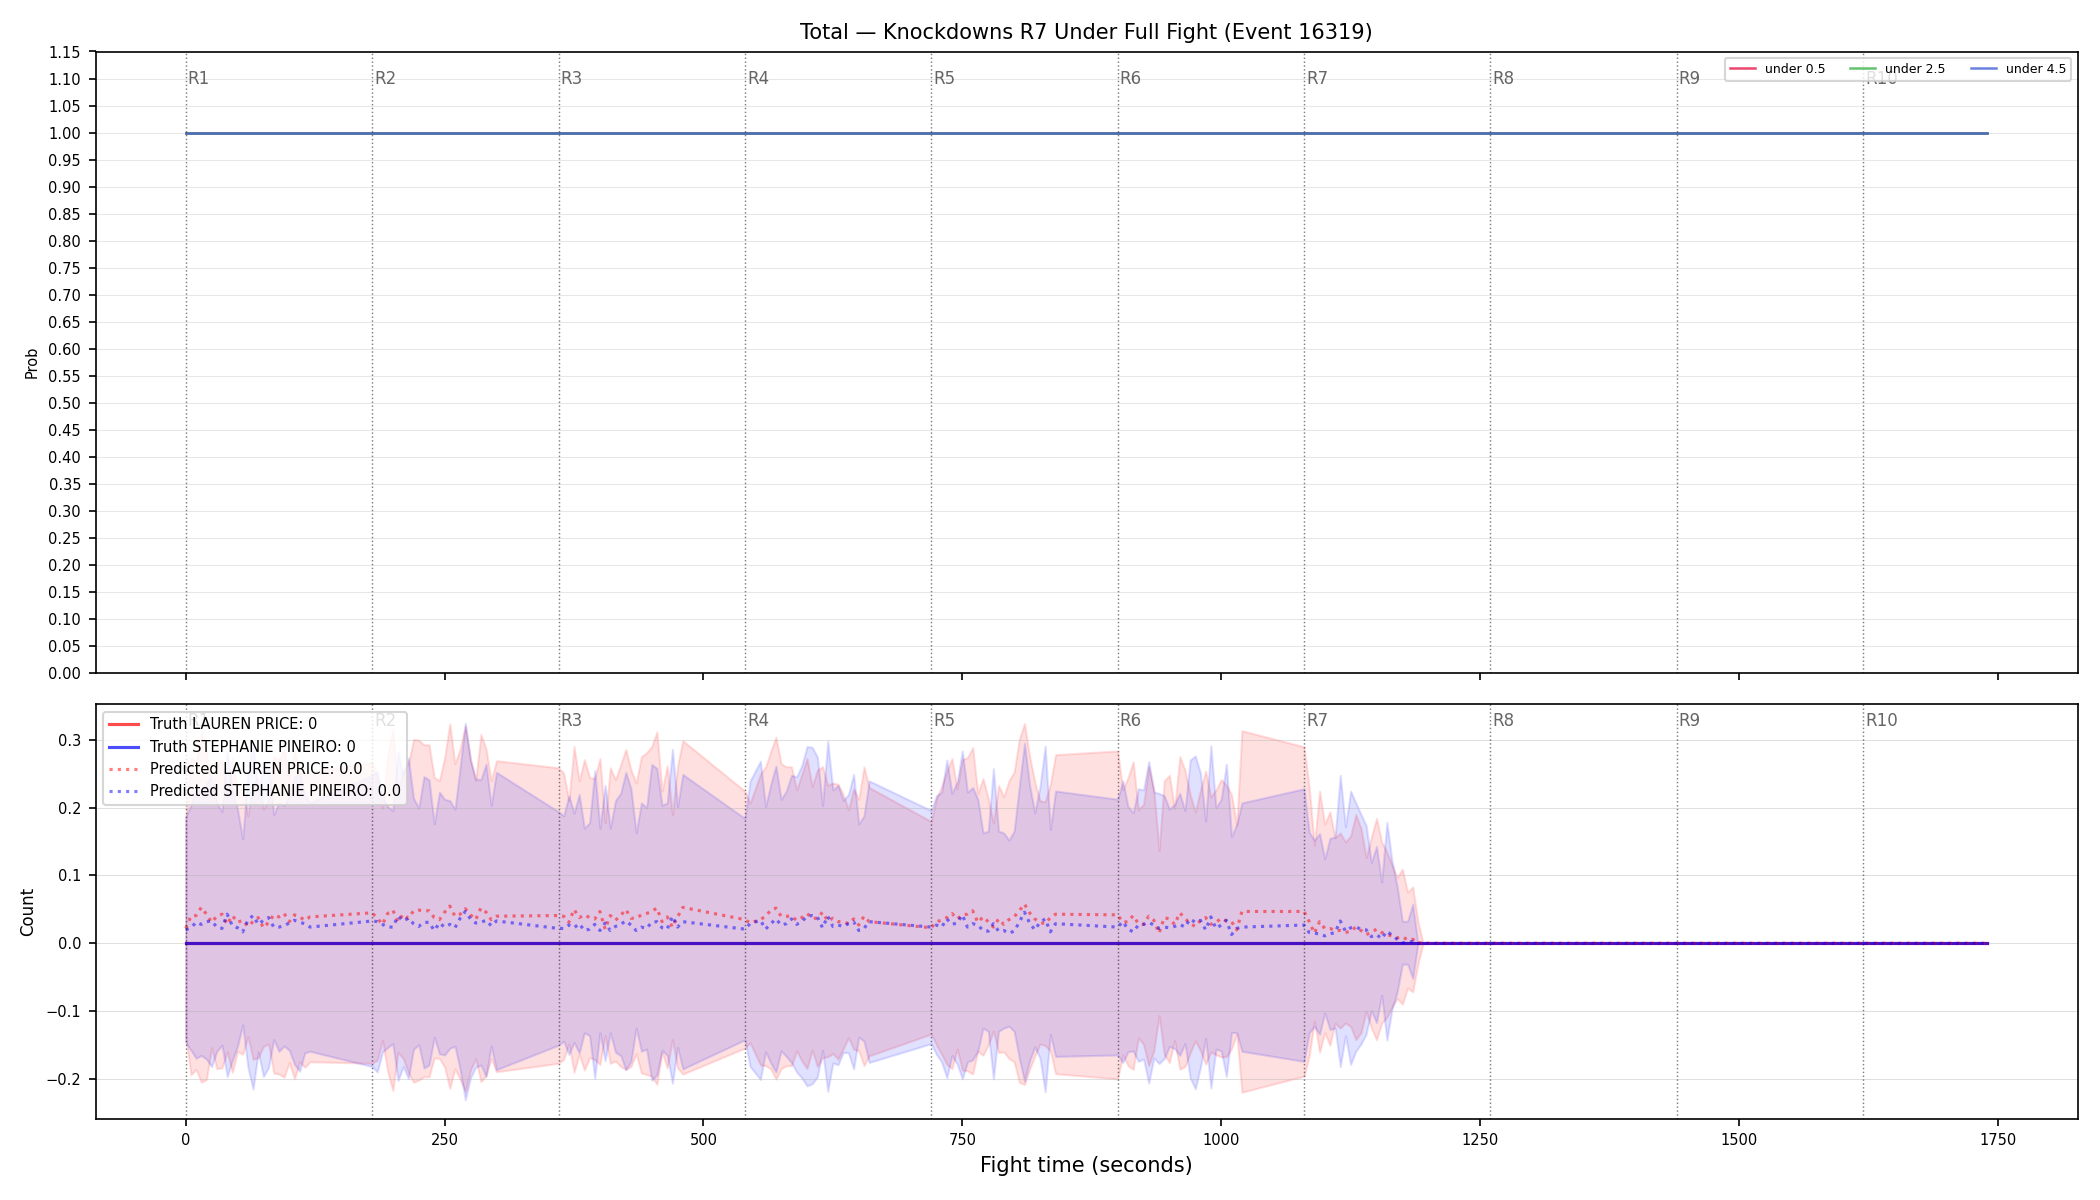
Task: Click the 0.50 tick on probability axis
Action: [x=65, y=403]
